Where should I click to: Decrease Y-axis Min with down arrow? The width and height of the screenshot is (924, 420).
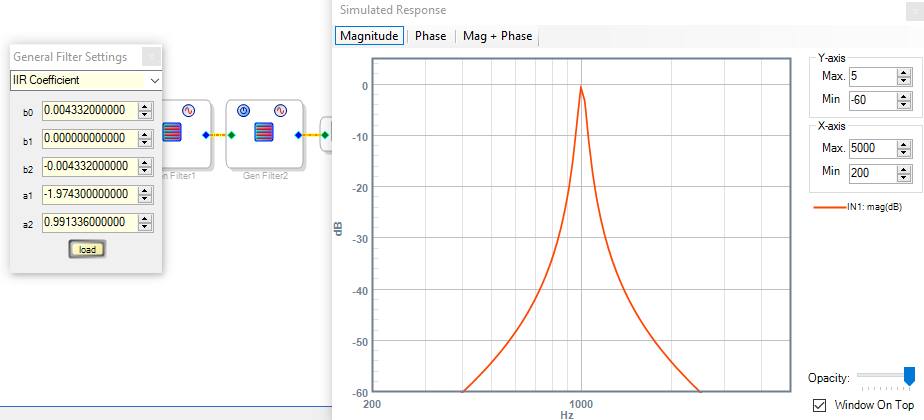(904, 105)
